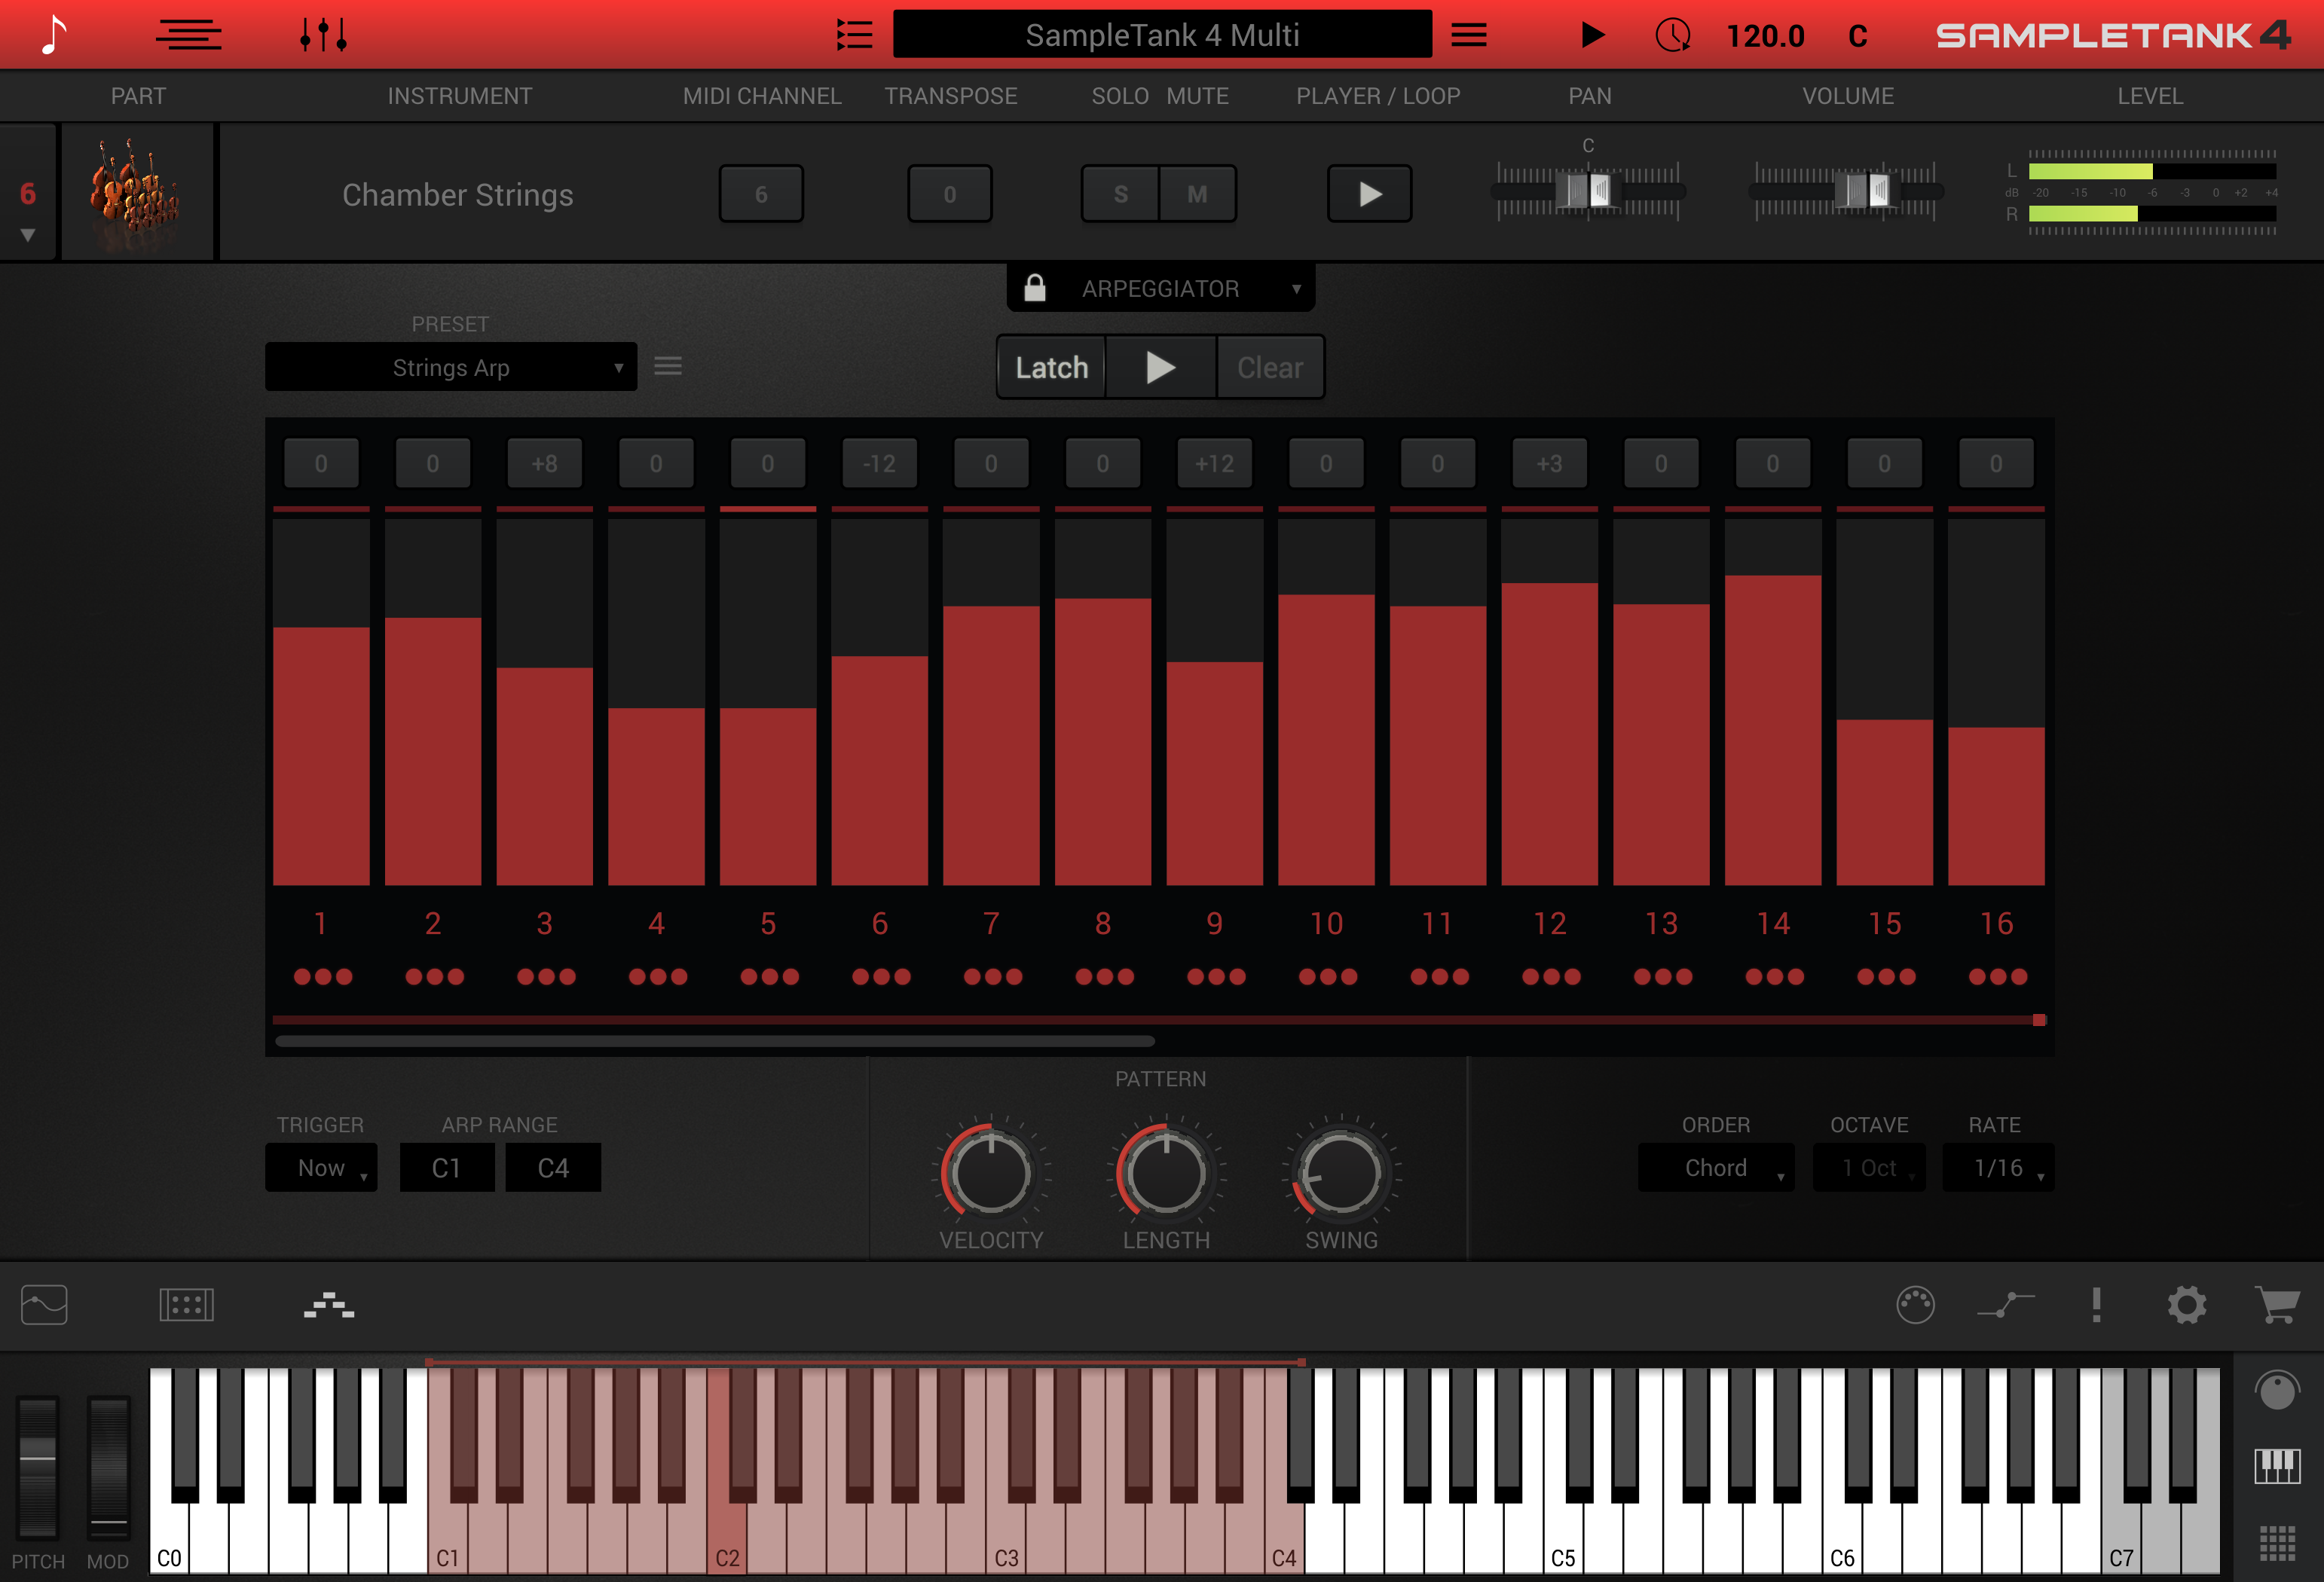Play the Chamber Strings part preview
Screen dimensions: 2324x1582
click(1369, 193)
